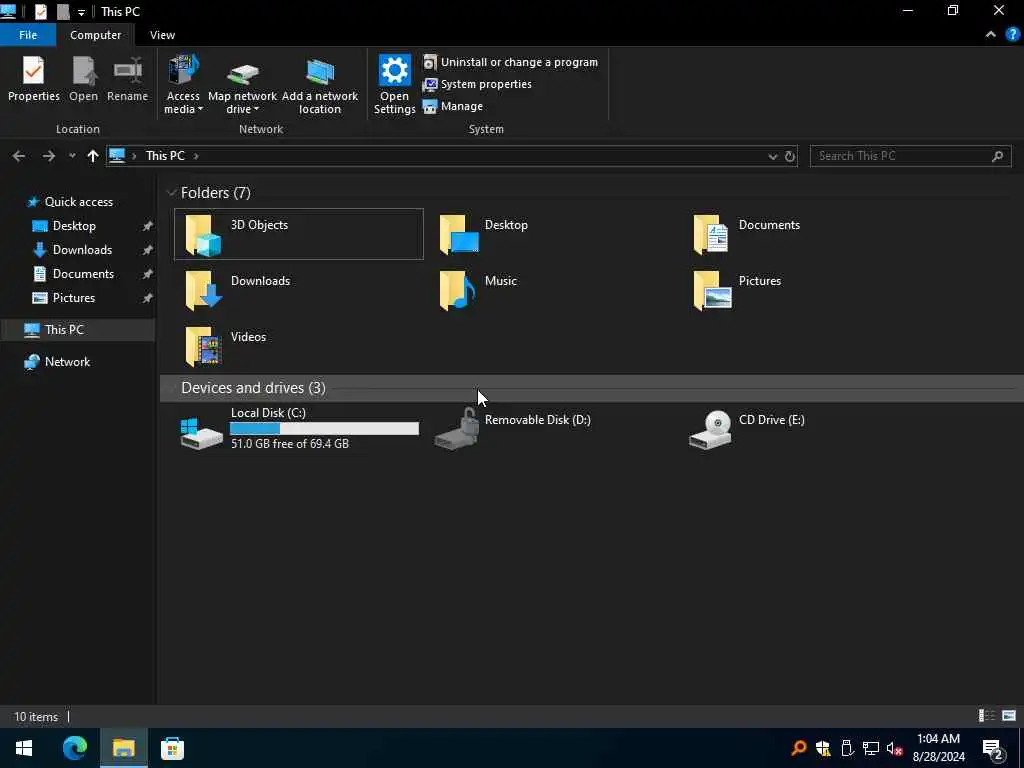Collapse the Folders (7) group
The image size is (1024, 768).
(x=171, y=193)
